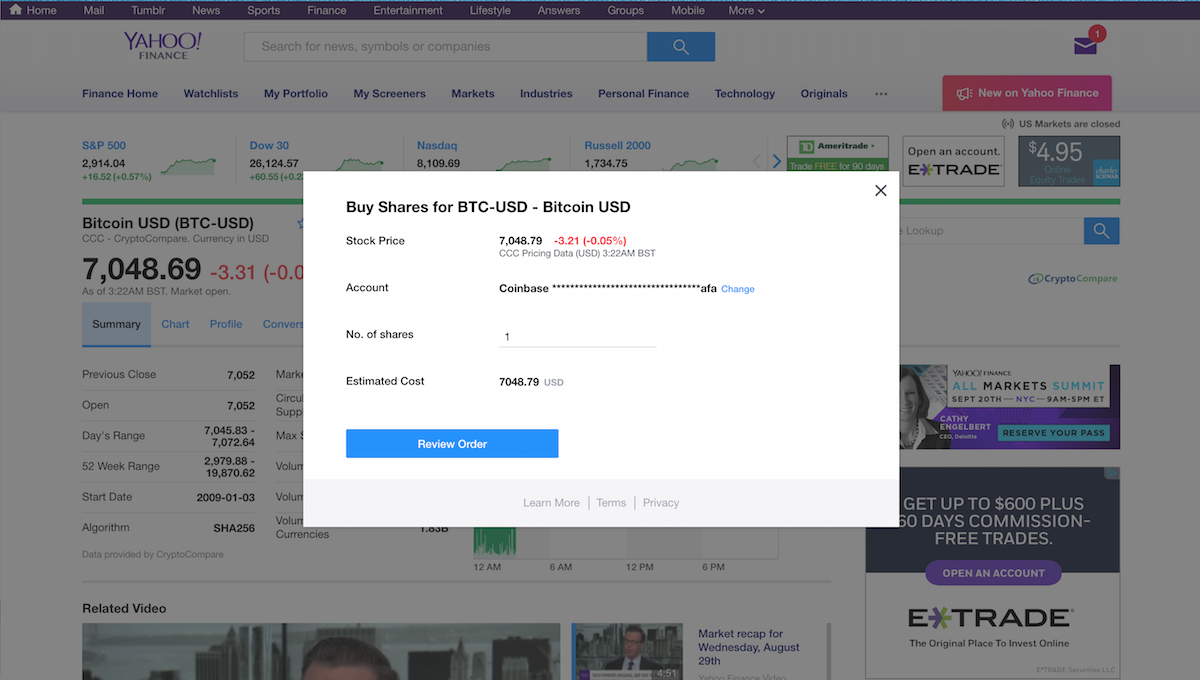
Task: Open My Portfolio
Action: tap(296, 93)
